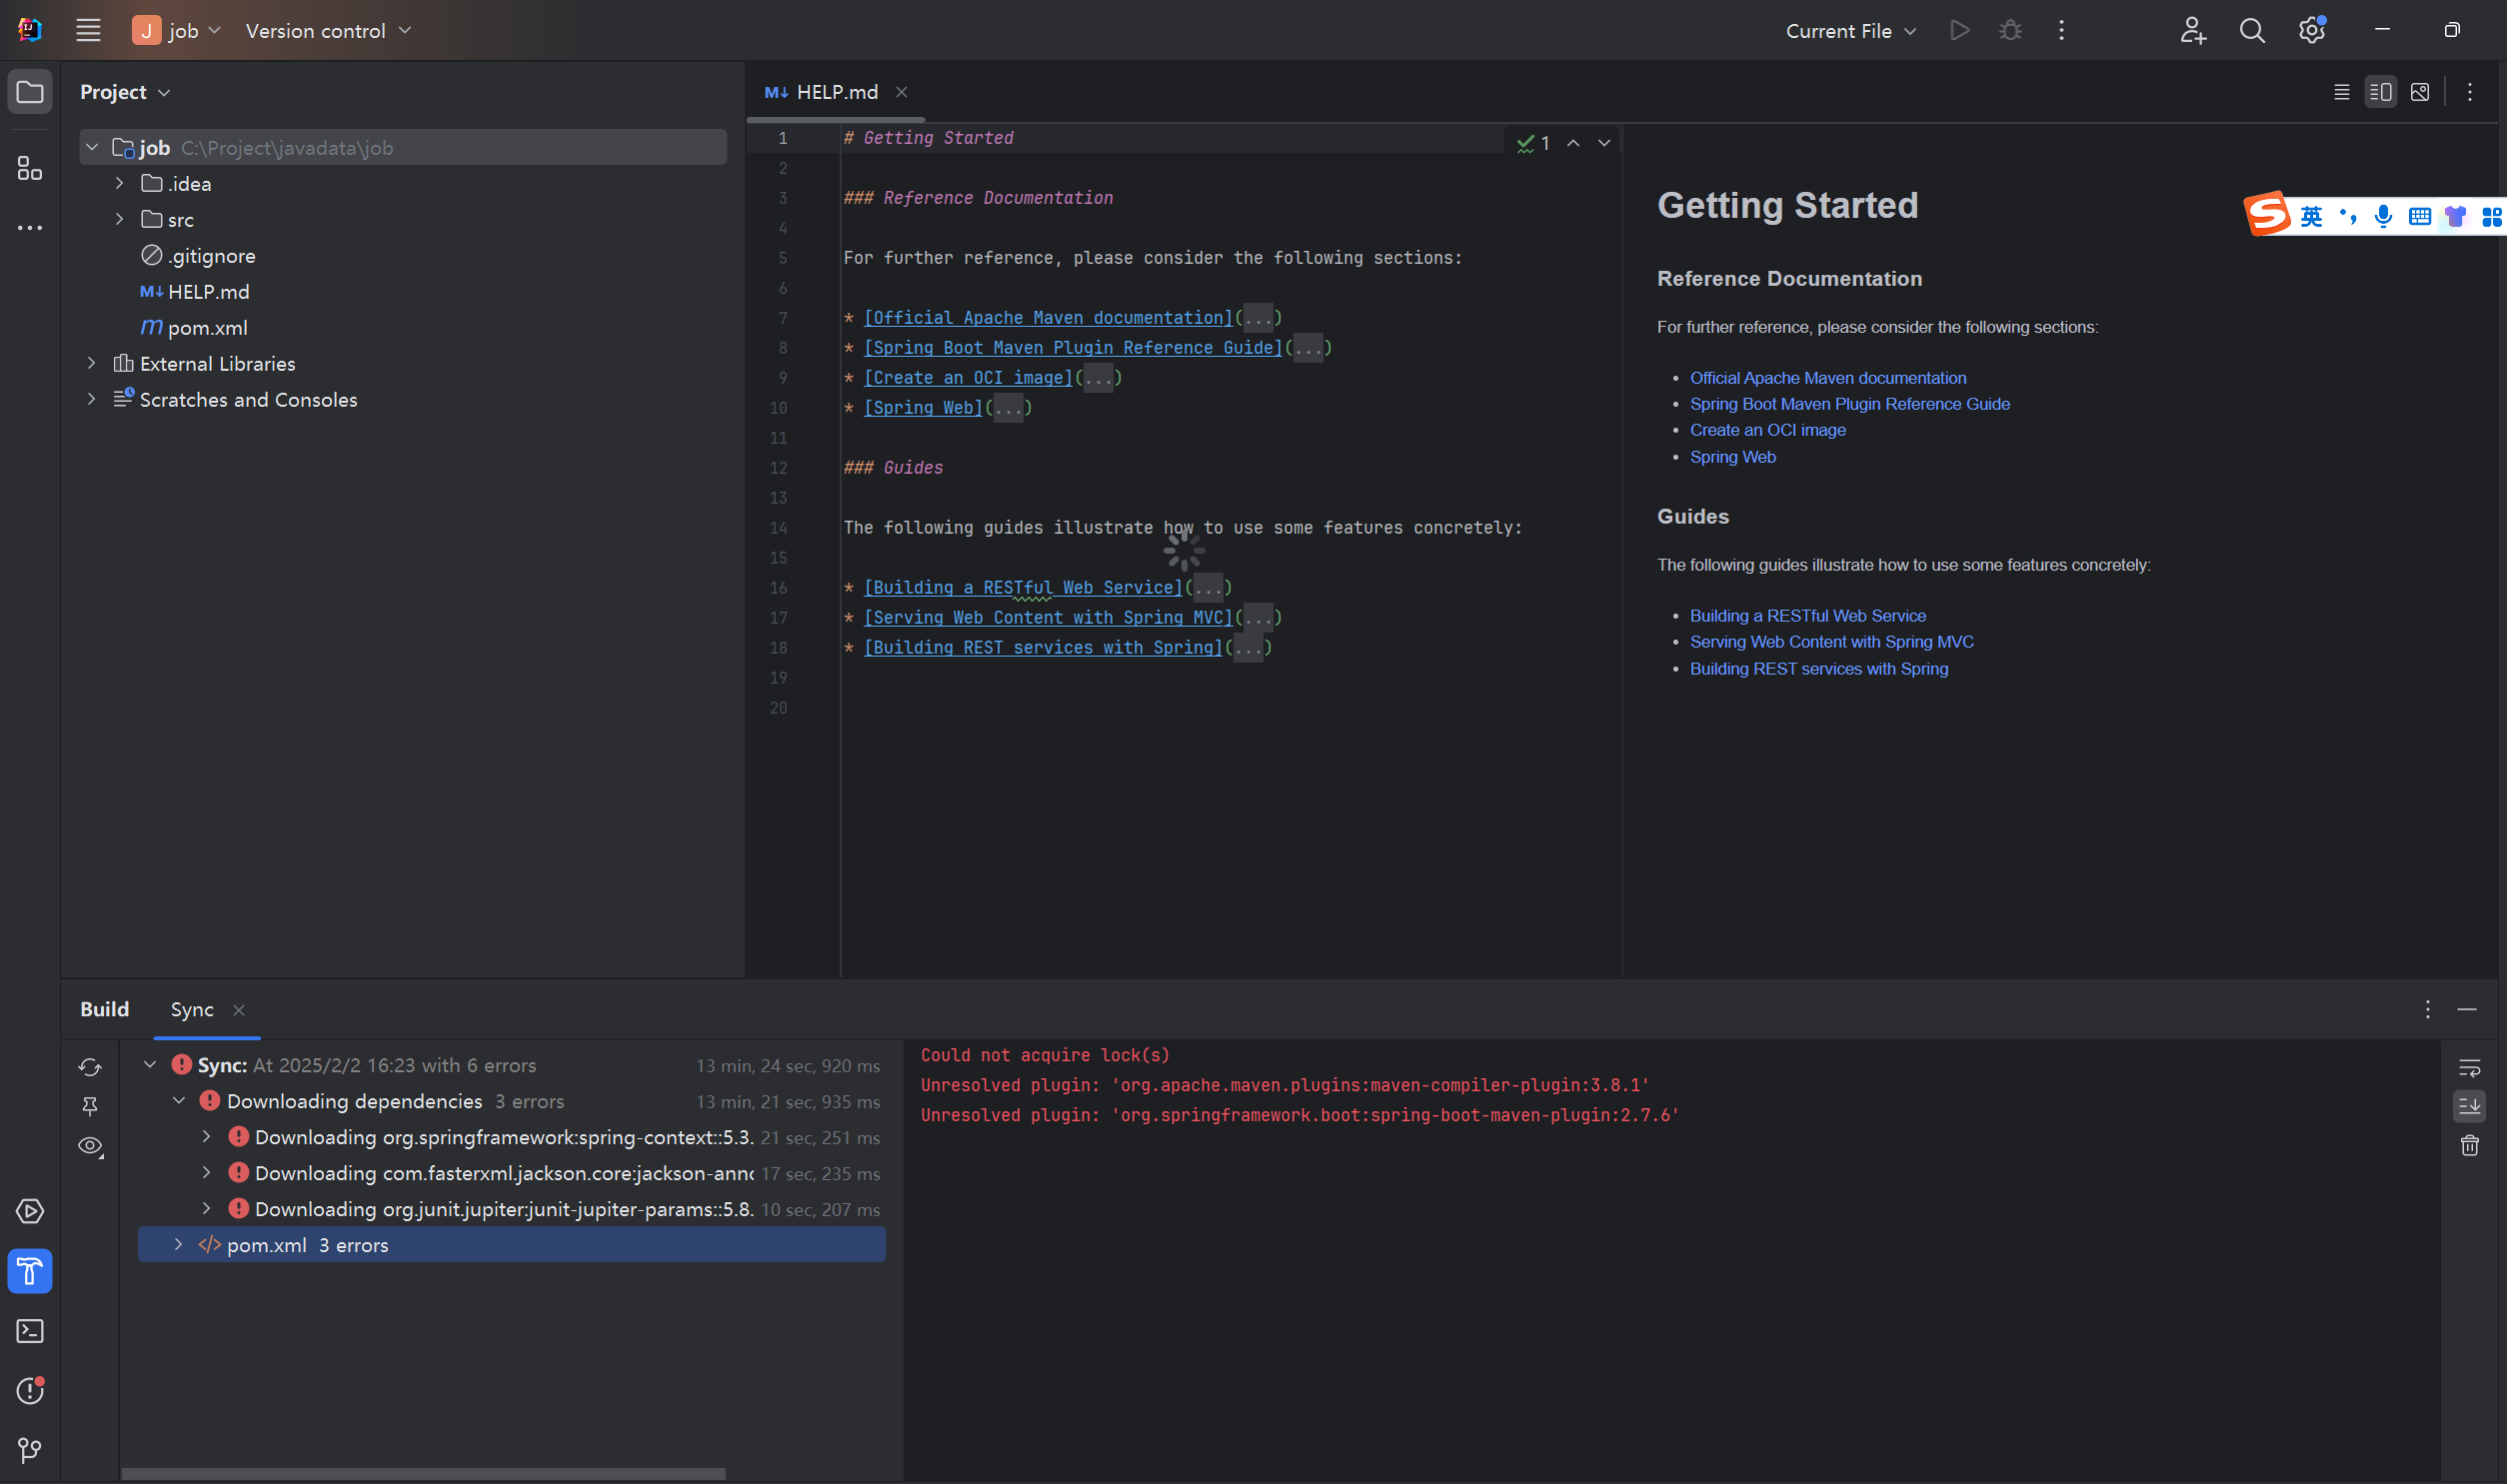Viewport: 2507px width, 1484px height.
Task: Toggle scroll to end of build output
Action: [x=2469, y=1106]
